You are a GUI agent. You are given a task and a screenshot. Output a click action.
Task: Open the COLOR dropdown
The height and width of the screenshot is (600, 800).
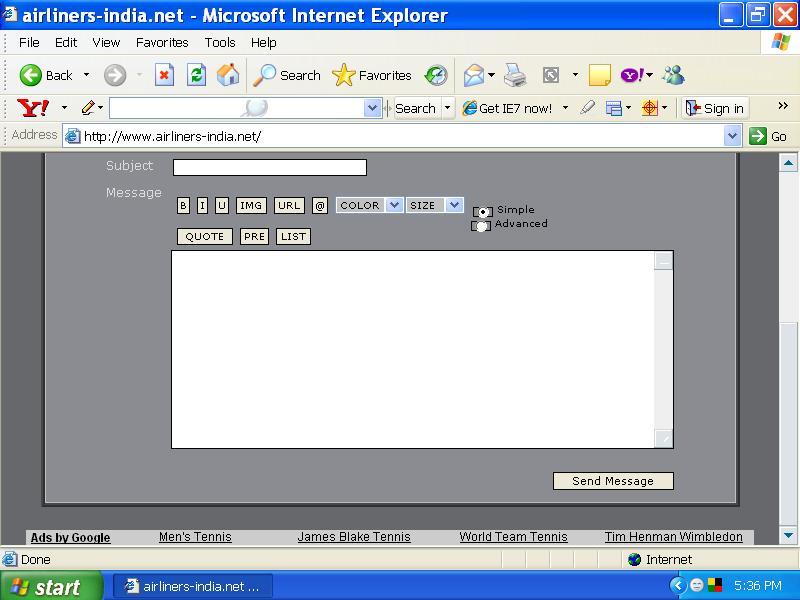pos(370,205)
